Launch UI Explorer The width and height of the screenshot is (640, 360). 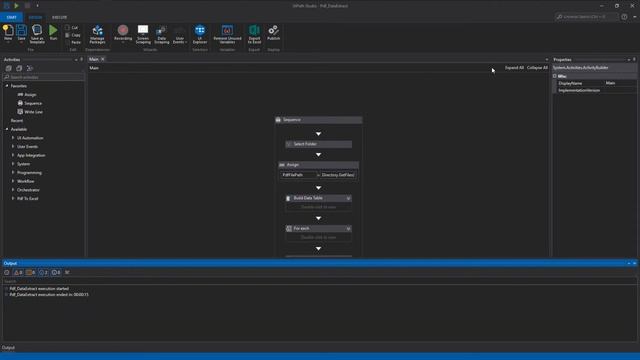[200, 34]
